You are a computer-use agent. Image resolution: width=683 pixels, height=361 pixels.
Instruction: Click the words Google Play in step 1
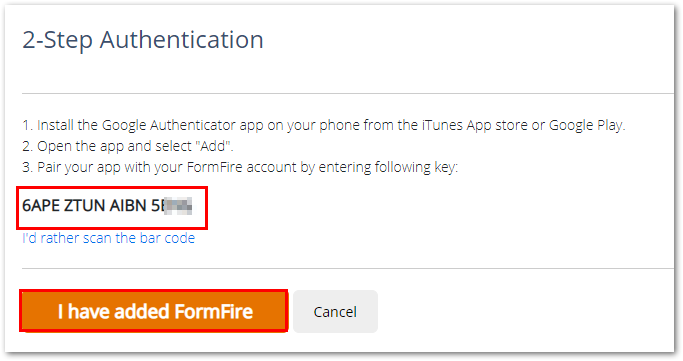click(x=585, y=125)
